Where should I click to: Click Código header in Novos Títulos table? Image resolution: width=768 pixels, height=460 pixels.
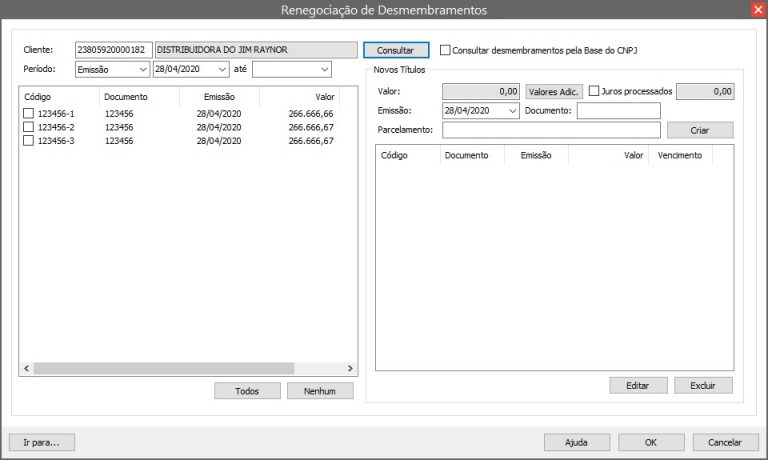(408, 155)
